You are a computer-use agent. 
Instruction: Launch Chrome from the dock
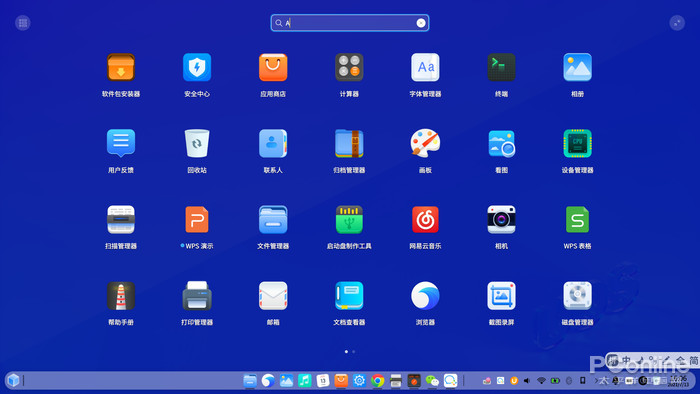(x=378, y=381)
